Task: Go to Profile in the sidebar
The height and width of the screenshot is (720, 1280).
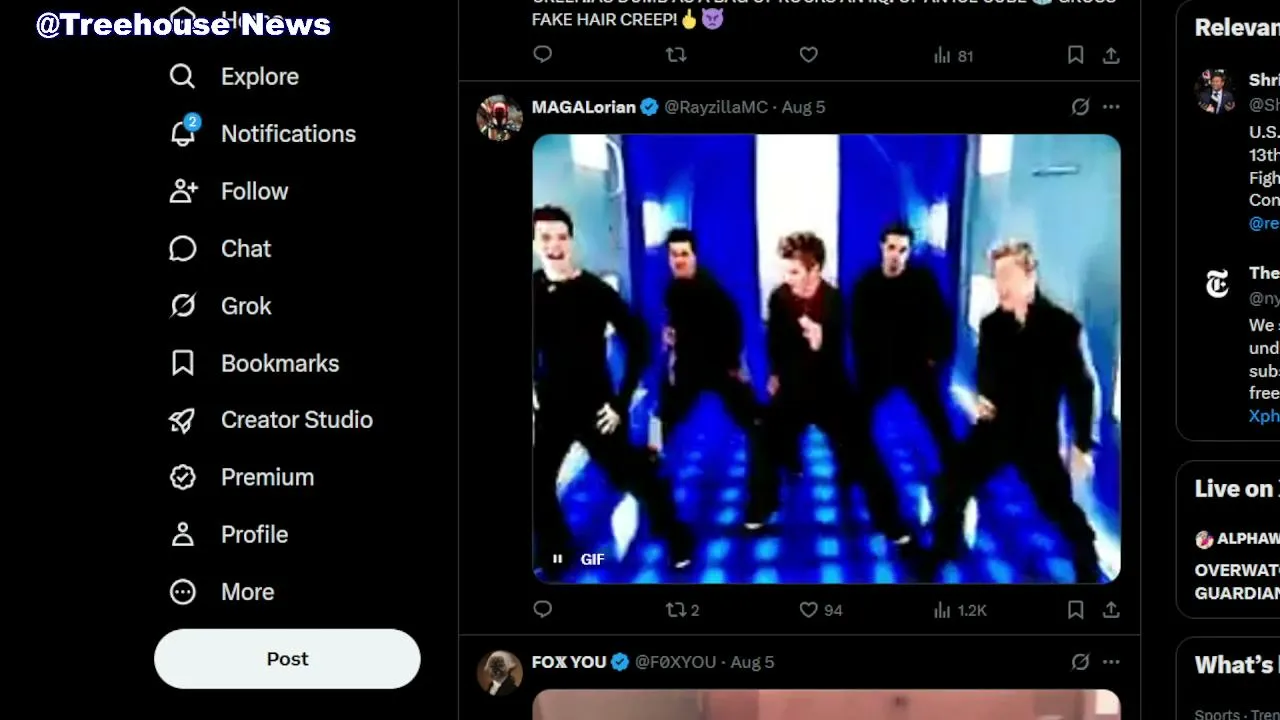Action: (x=229, y=534)
